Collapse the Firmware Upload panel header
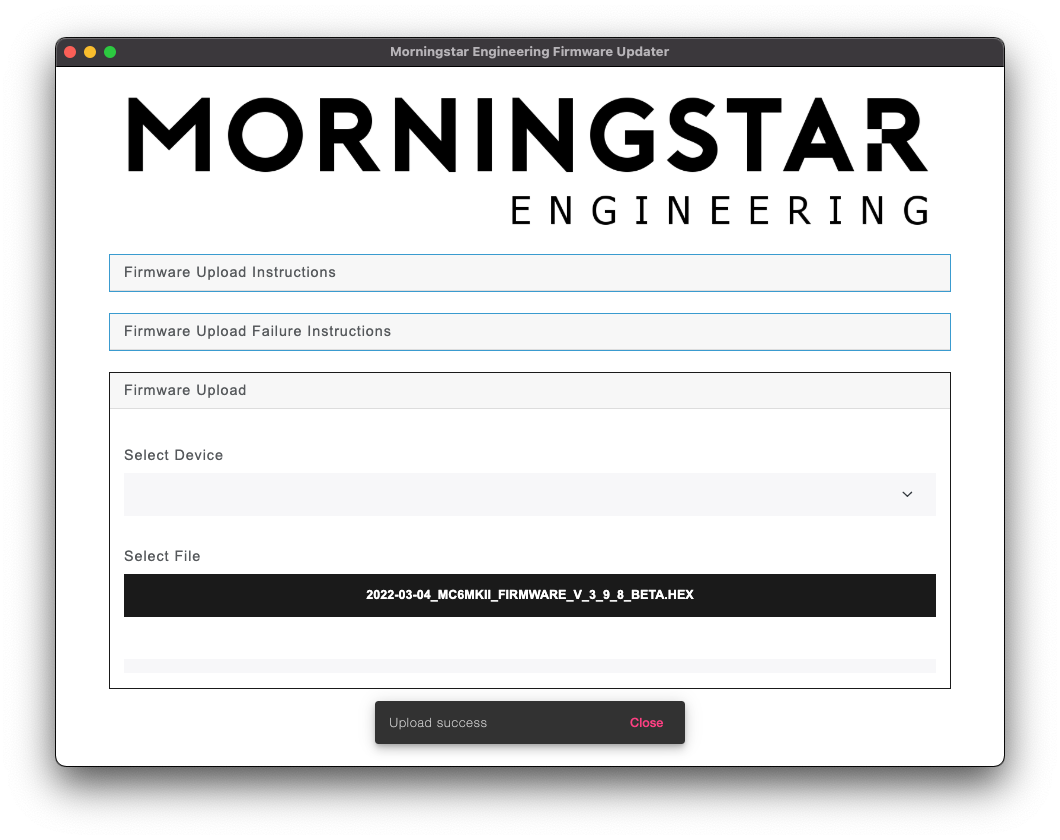 coord(529,391)
